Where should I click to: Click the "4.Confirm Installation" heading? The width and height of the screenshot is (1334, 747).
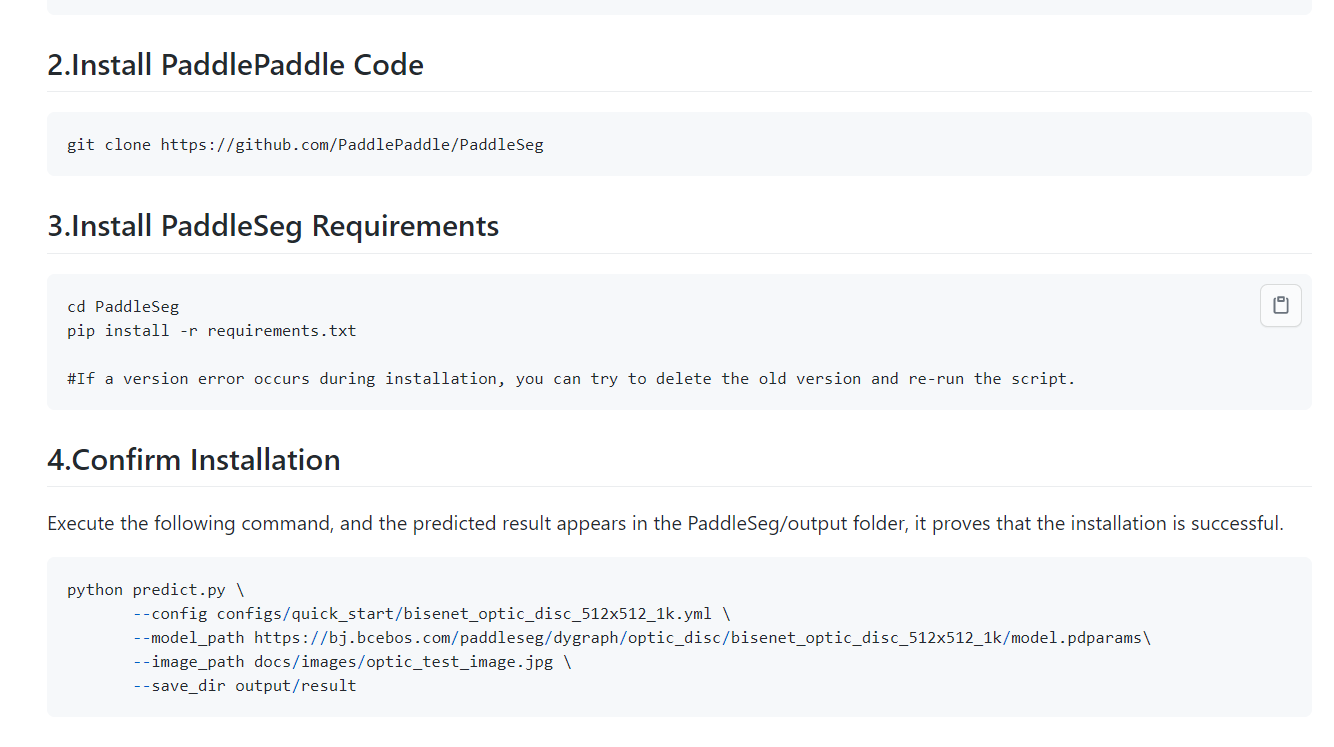pyautogui.click(x=194, y=460)
